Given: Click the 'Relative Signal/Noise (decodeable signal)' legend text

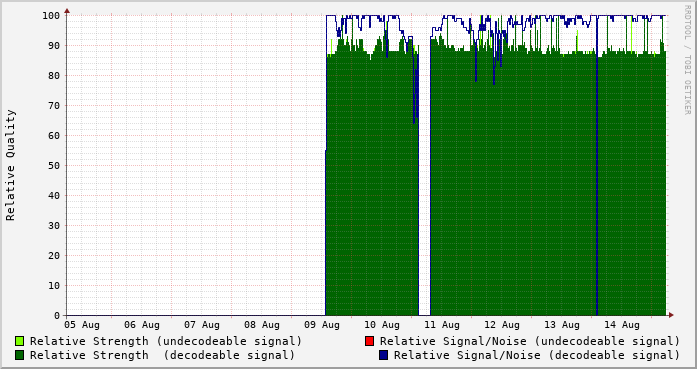Looking at the screenshot, I should (537, 355).
